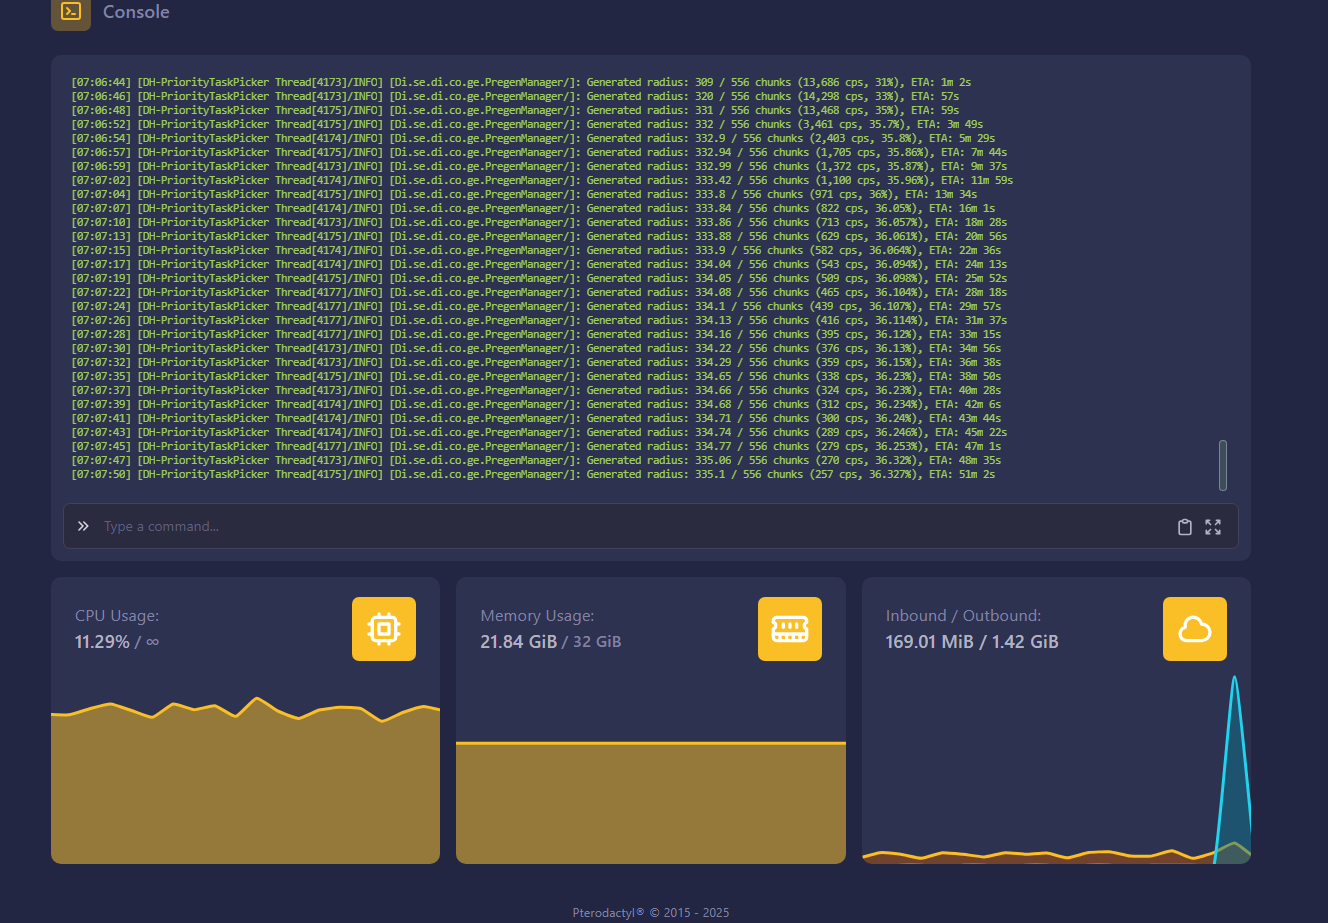The width and height of the screenshot is (1328, 923).
Task: Click the double-chevron prompt icon
Action: click(83, 526)
